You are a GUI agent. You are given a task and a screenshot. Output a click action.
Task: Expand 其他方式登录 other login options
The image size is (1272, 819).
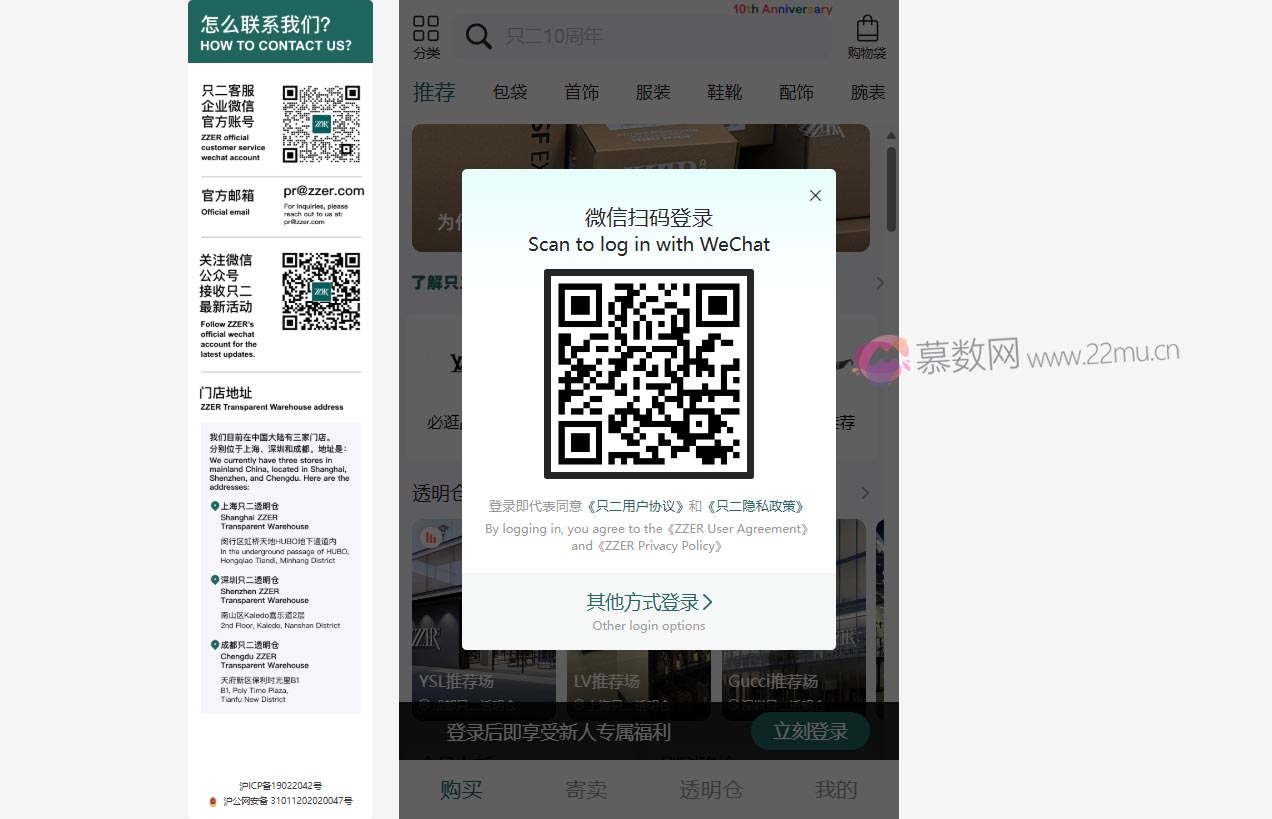(x=648, y=602)
